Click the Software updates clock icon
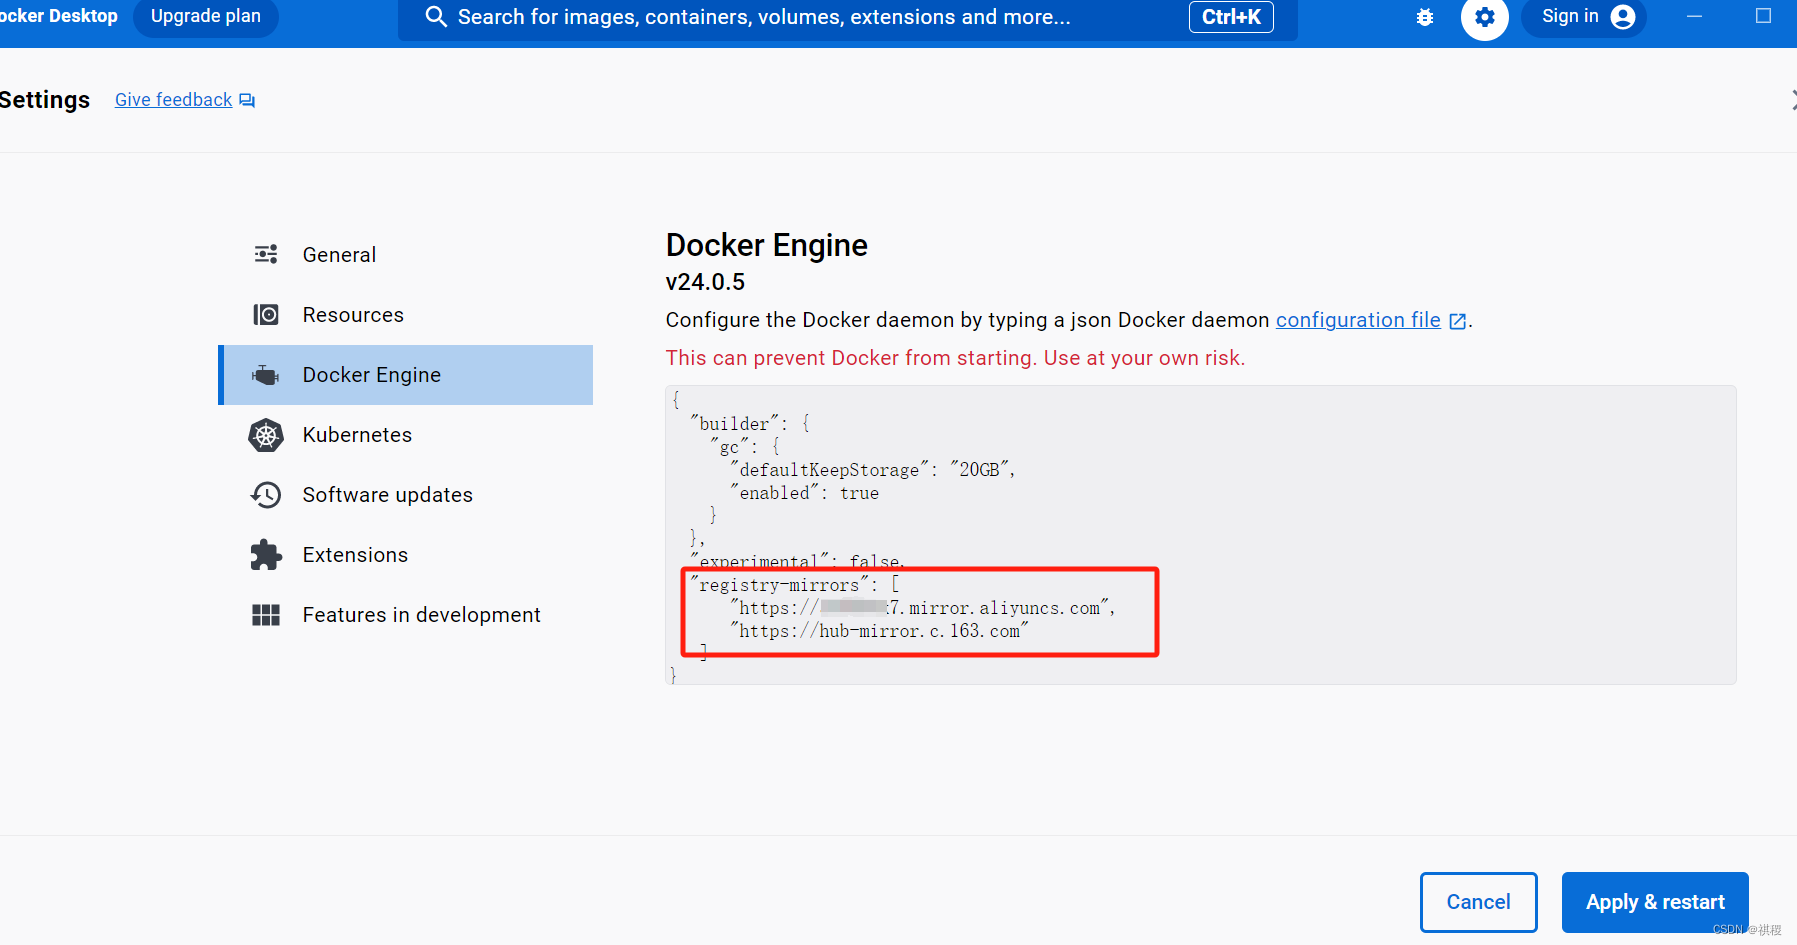 tap(266, 495)
